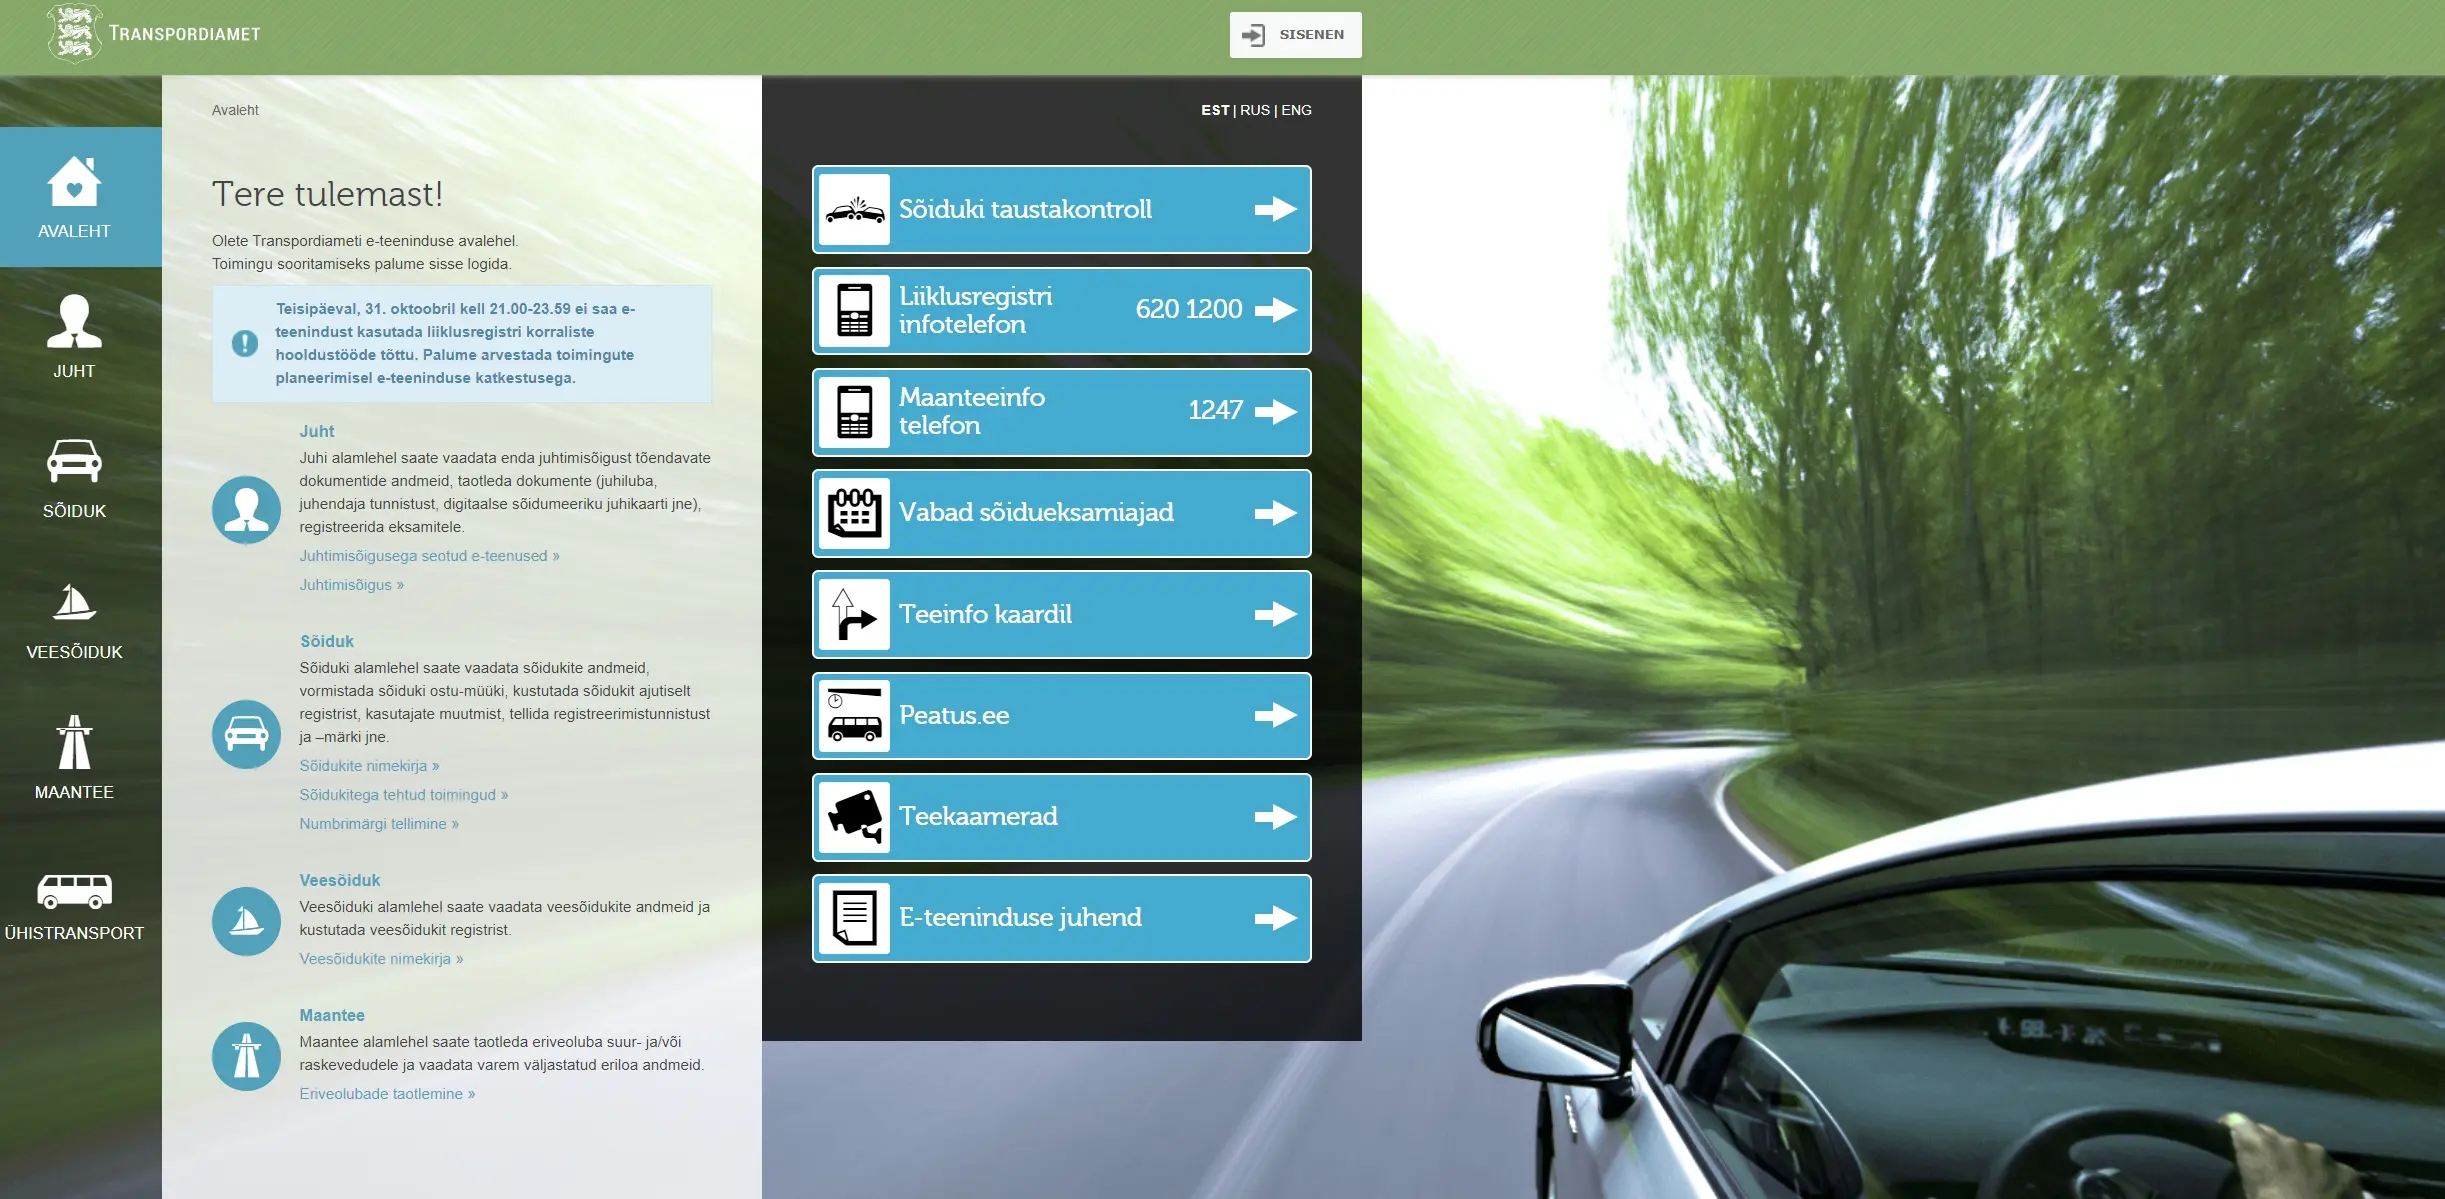The image size is (2445, 1199).
Task: Open the Juhtimisõigus link
Action: pyautogui.click(x=351, y=585)
